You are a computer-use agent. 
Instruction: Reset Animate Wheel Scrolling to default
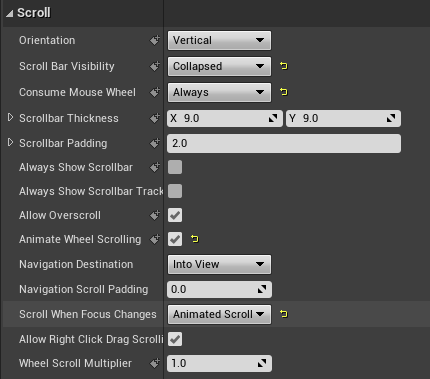195,239
